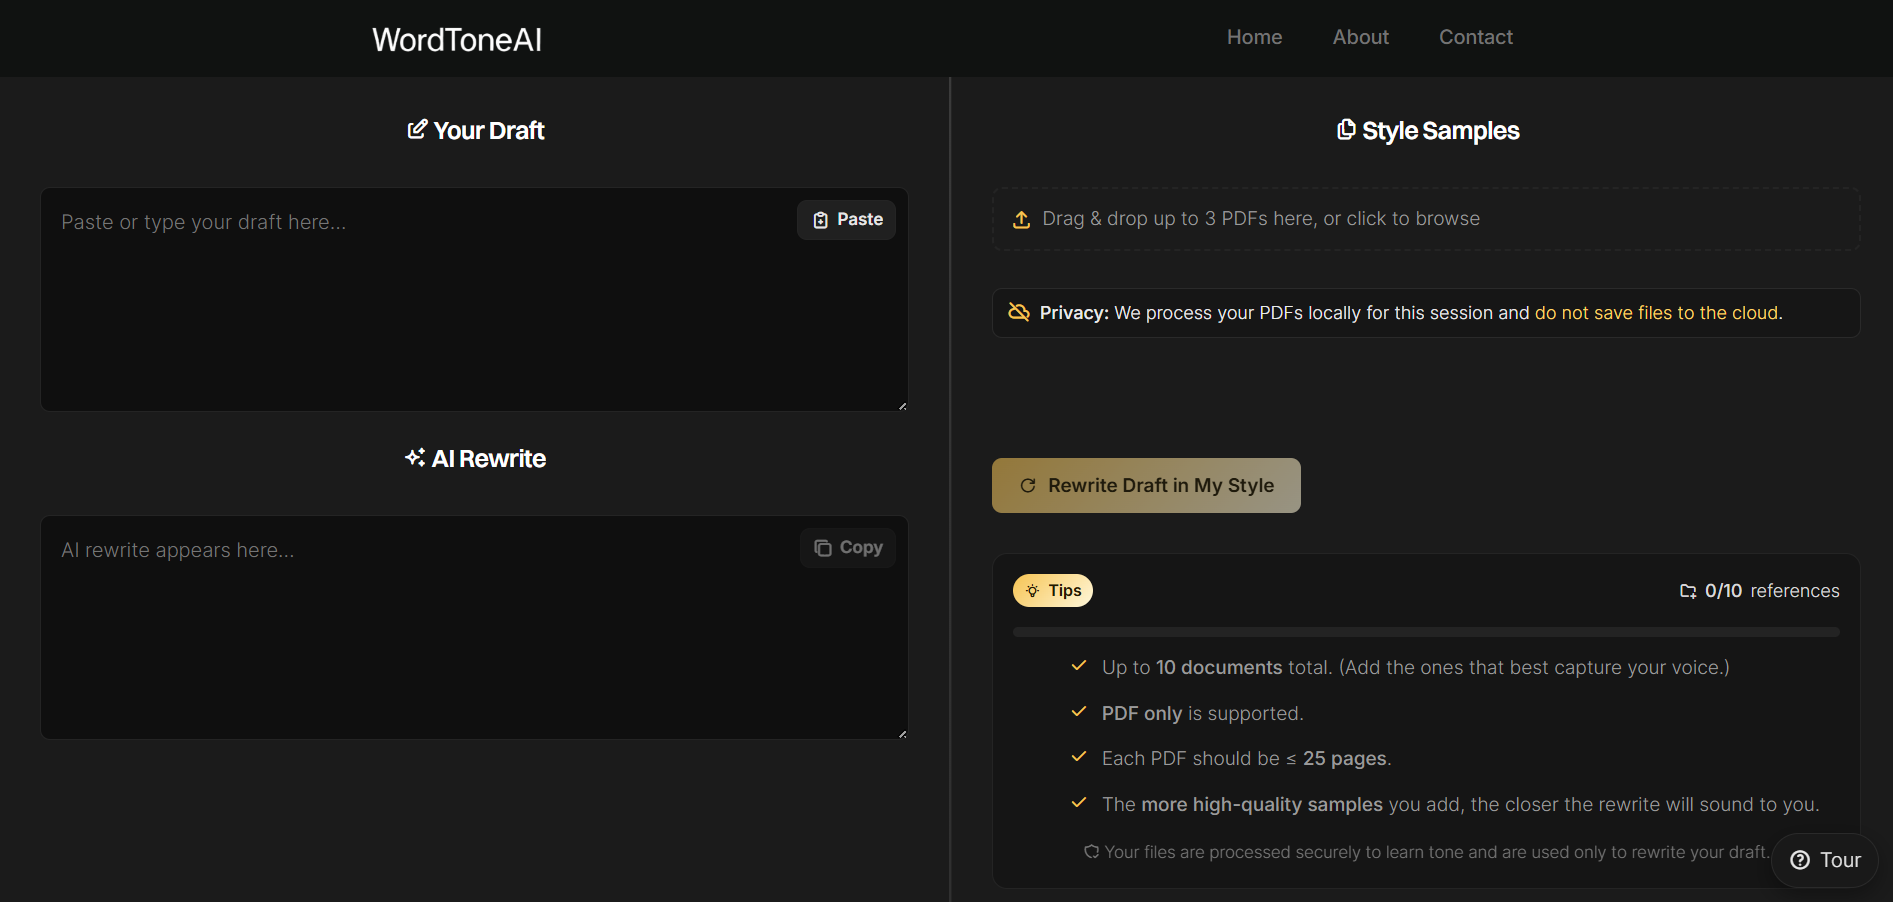Click the checkmark beside 'Up to 10 documents'
This screenshot has width=1893, height=902.
click(1079, 666)
